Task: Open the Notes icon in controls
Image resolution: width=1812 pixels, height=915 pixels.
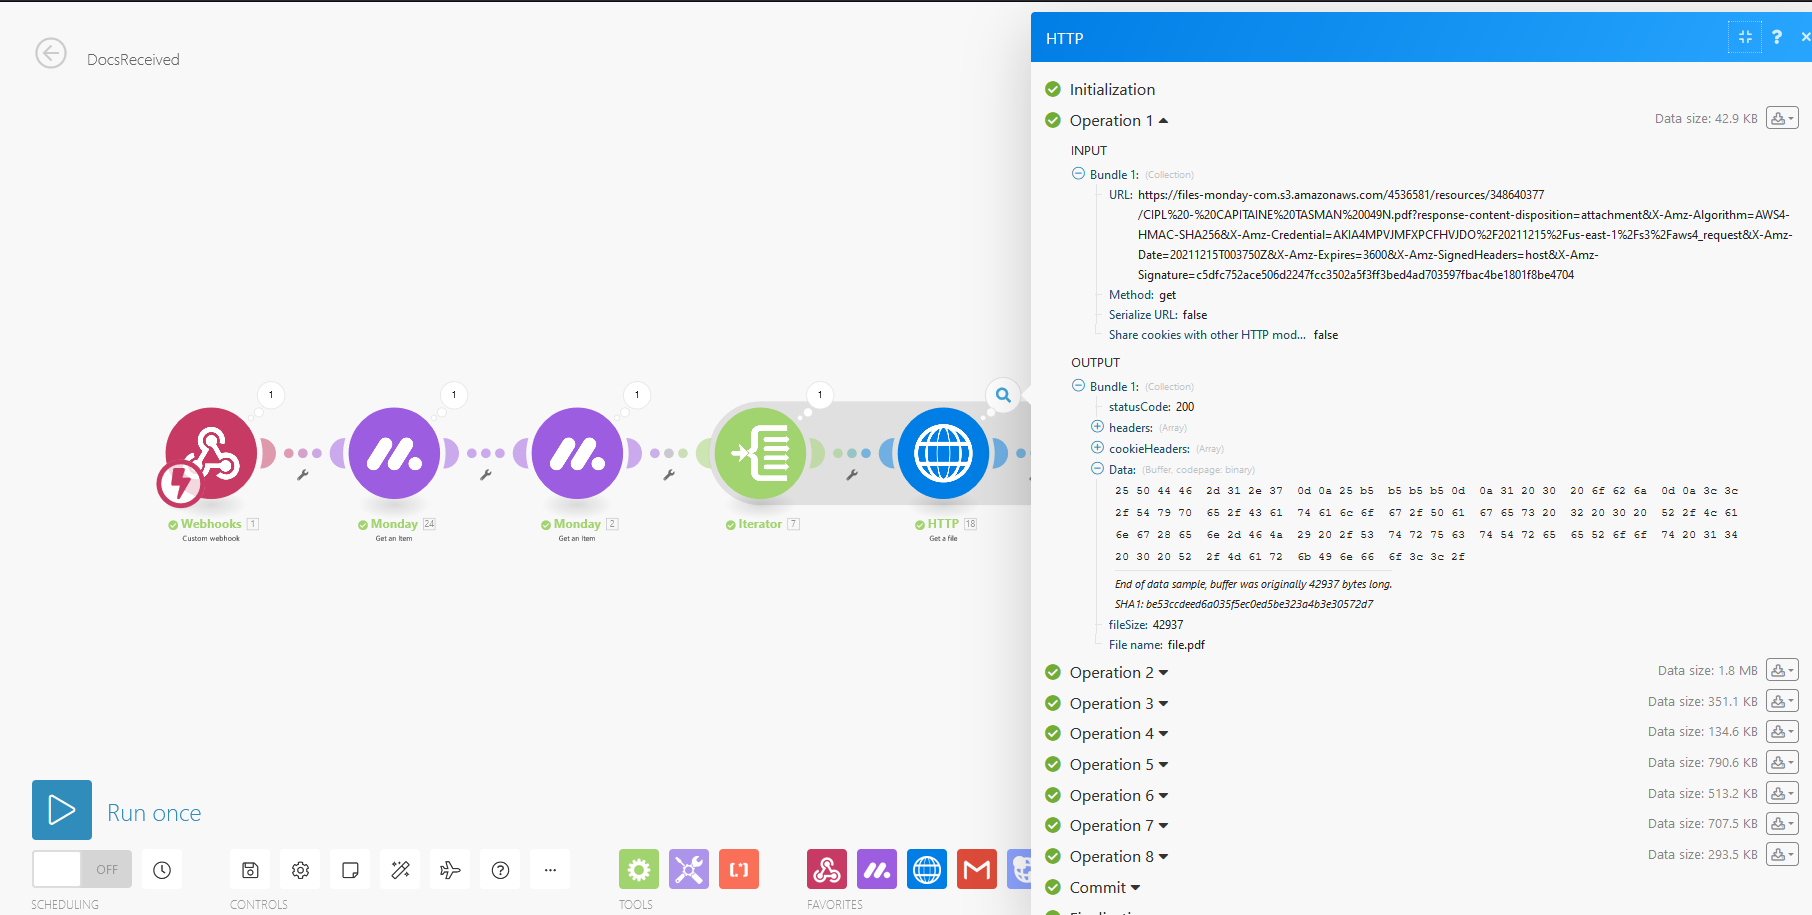Action: pyautogui.click(x=350, y=870)
